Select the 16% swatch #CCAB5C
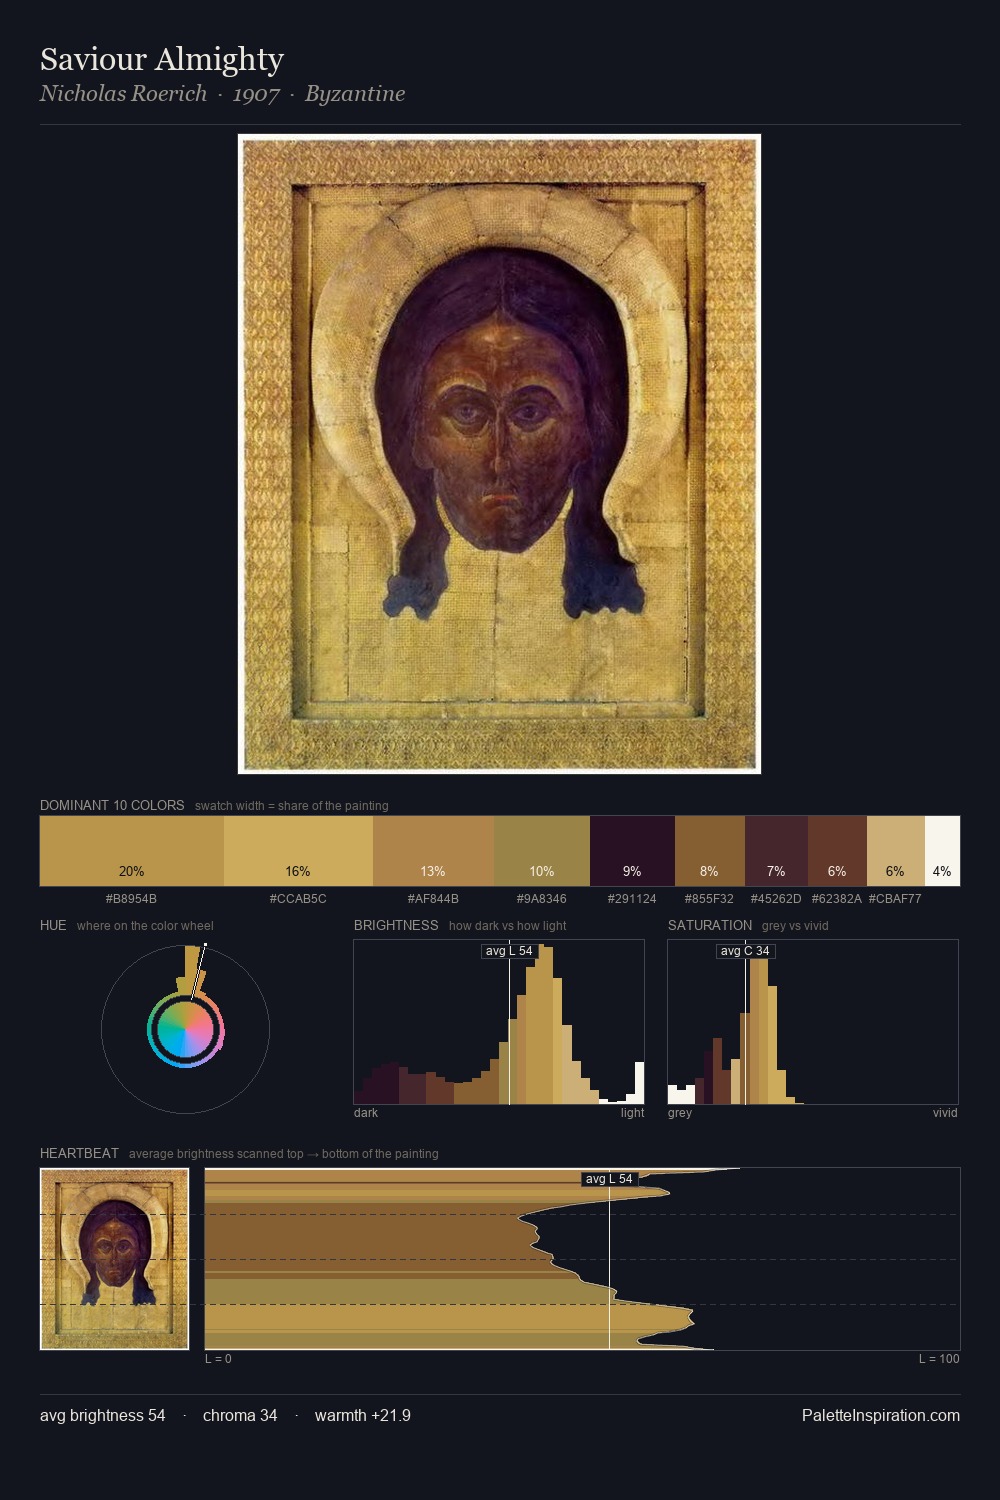Screen dimensions: 1000x1500 pos(298,851)
